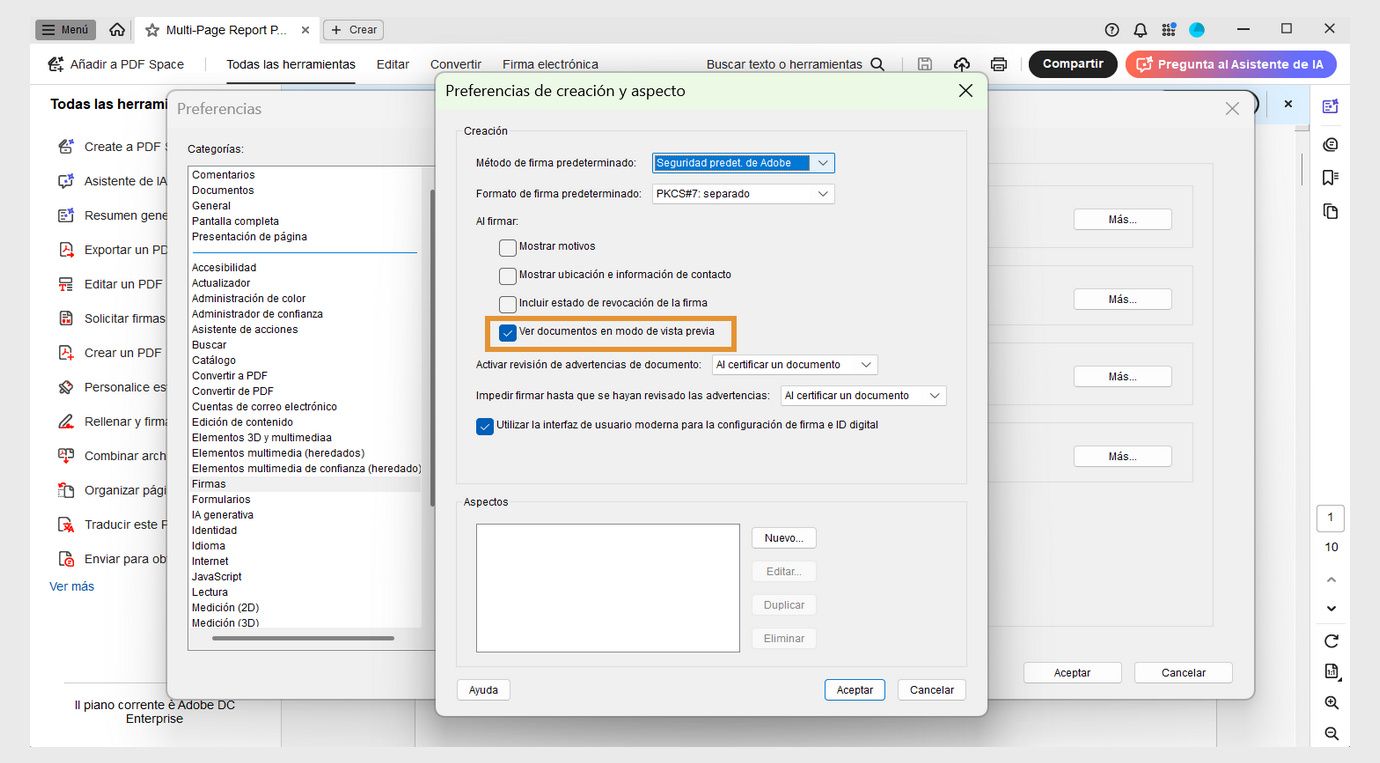This screenshot has width=1380, height=763.
Task: Uncheck Ver documentos en modo de vista previa
Action: 507,331
